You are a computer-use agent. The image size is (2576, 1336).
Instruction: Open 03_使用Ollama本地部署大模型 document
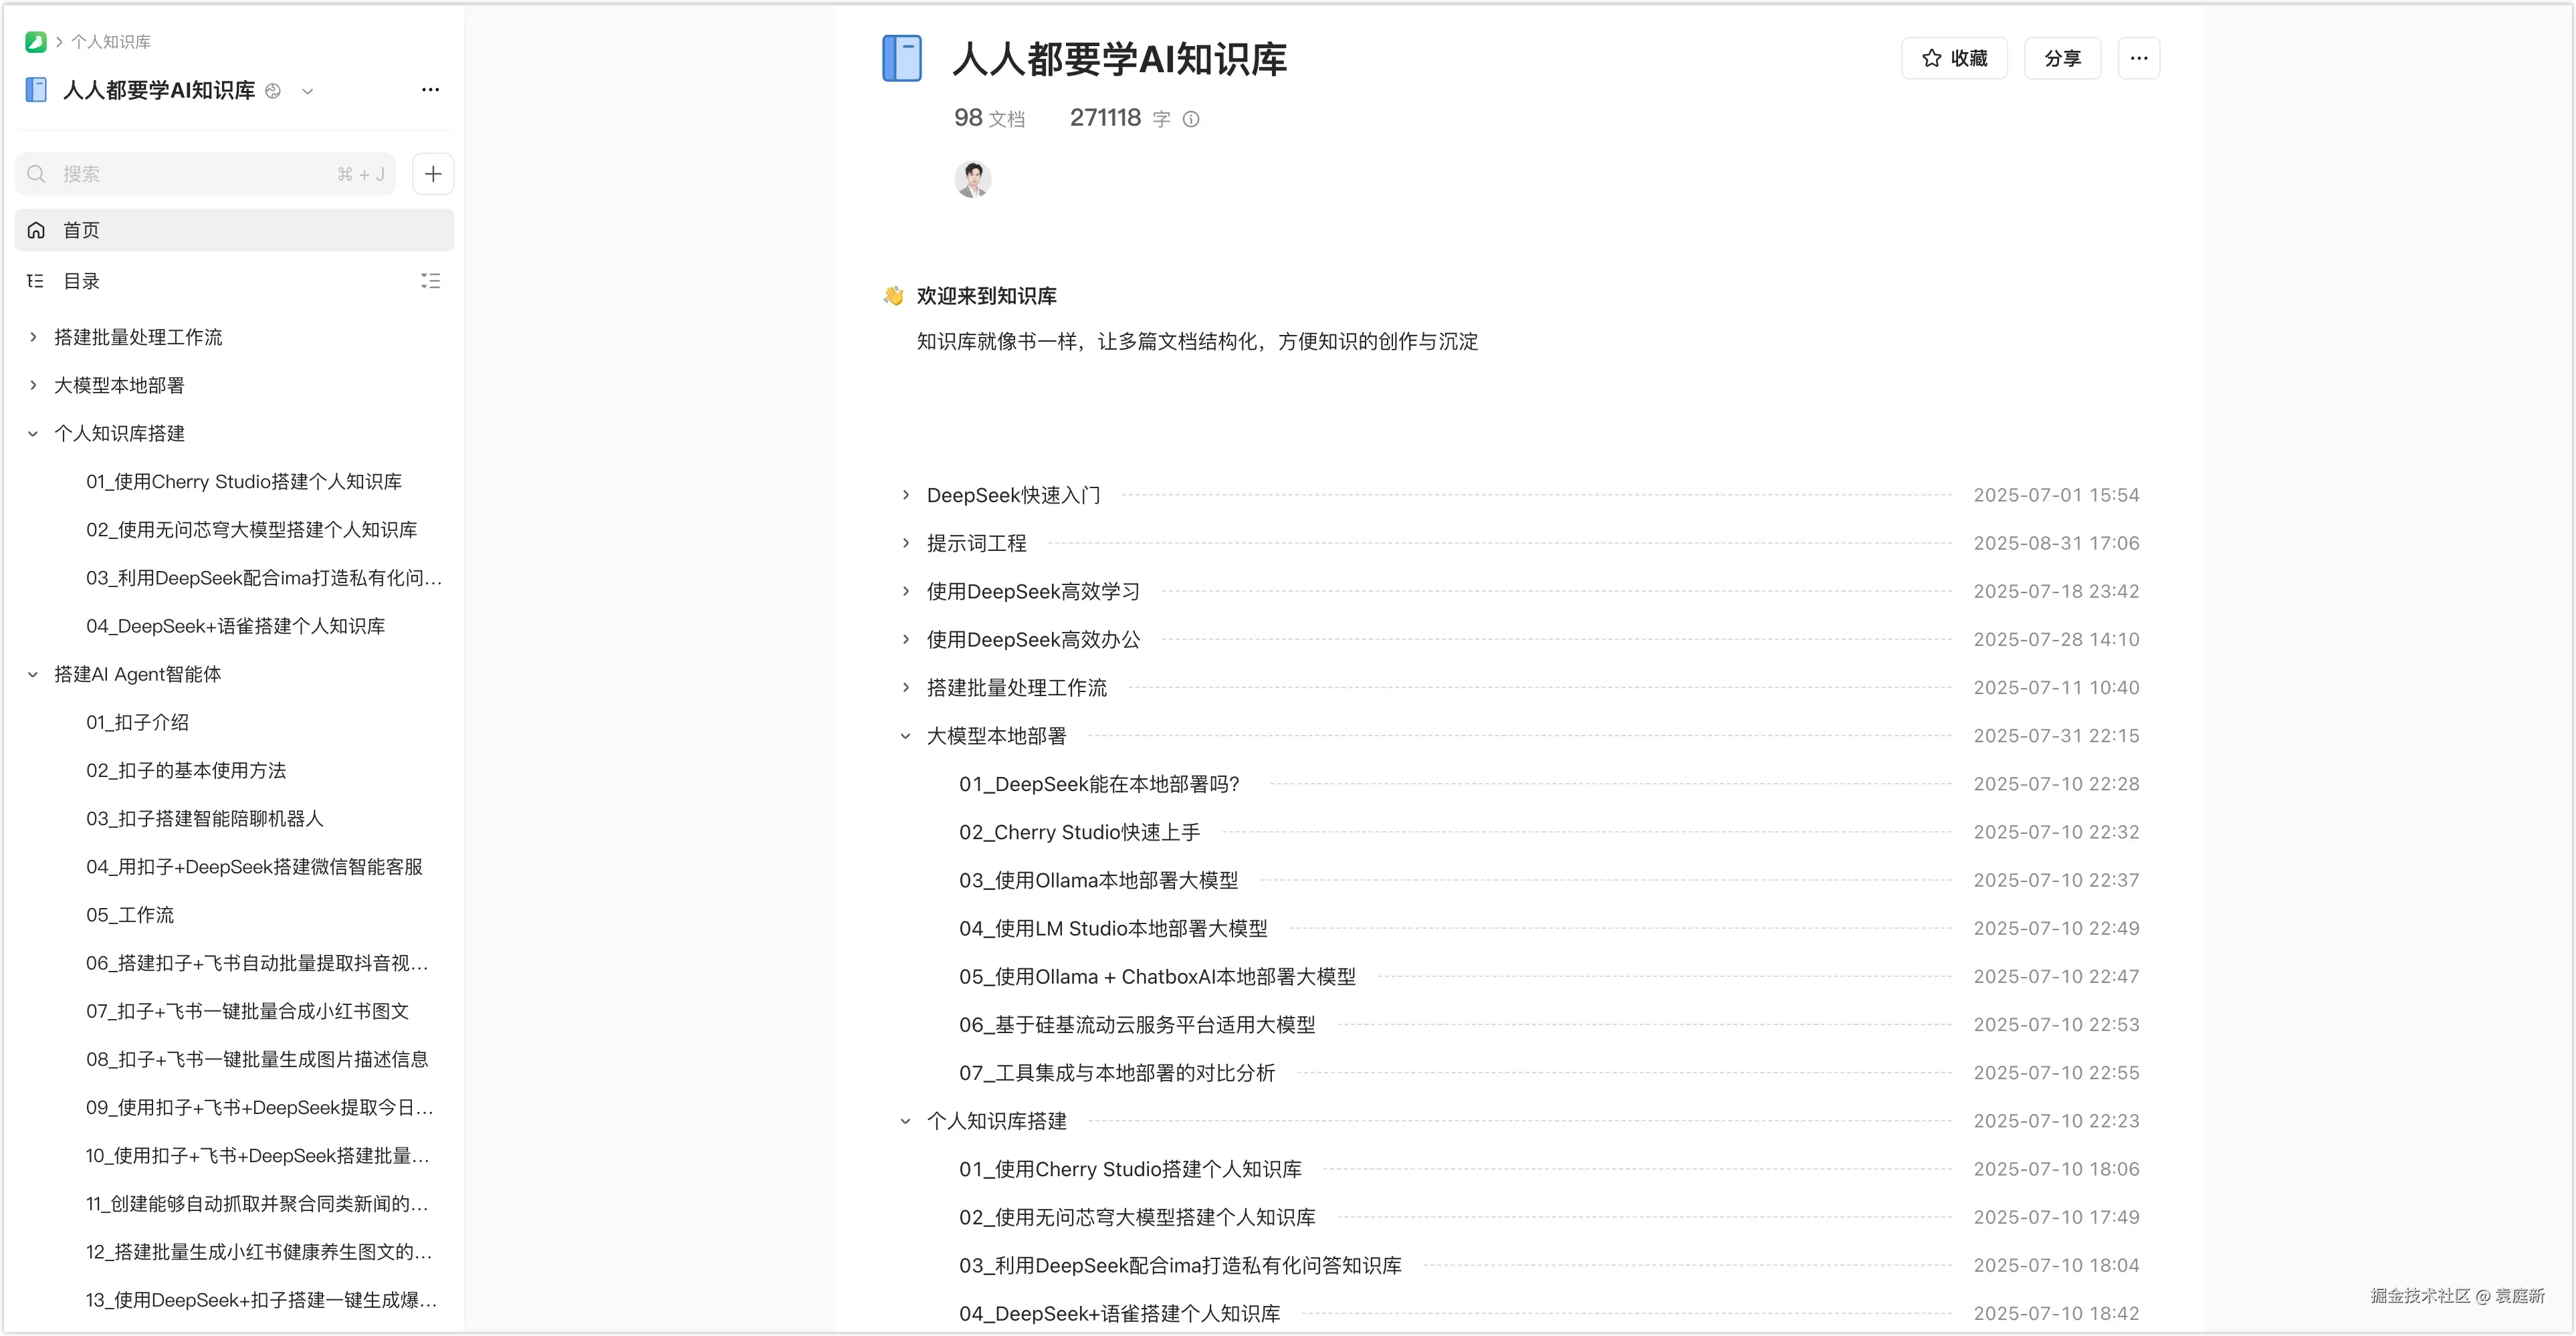click(1098, 880)
